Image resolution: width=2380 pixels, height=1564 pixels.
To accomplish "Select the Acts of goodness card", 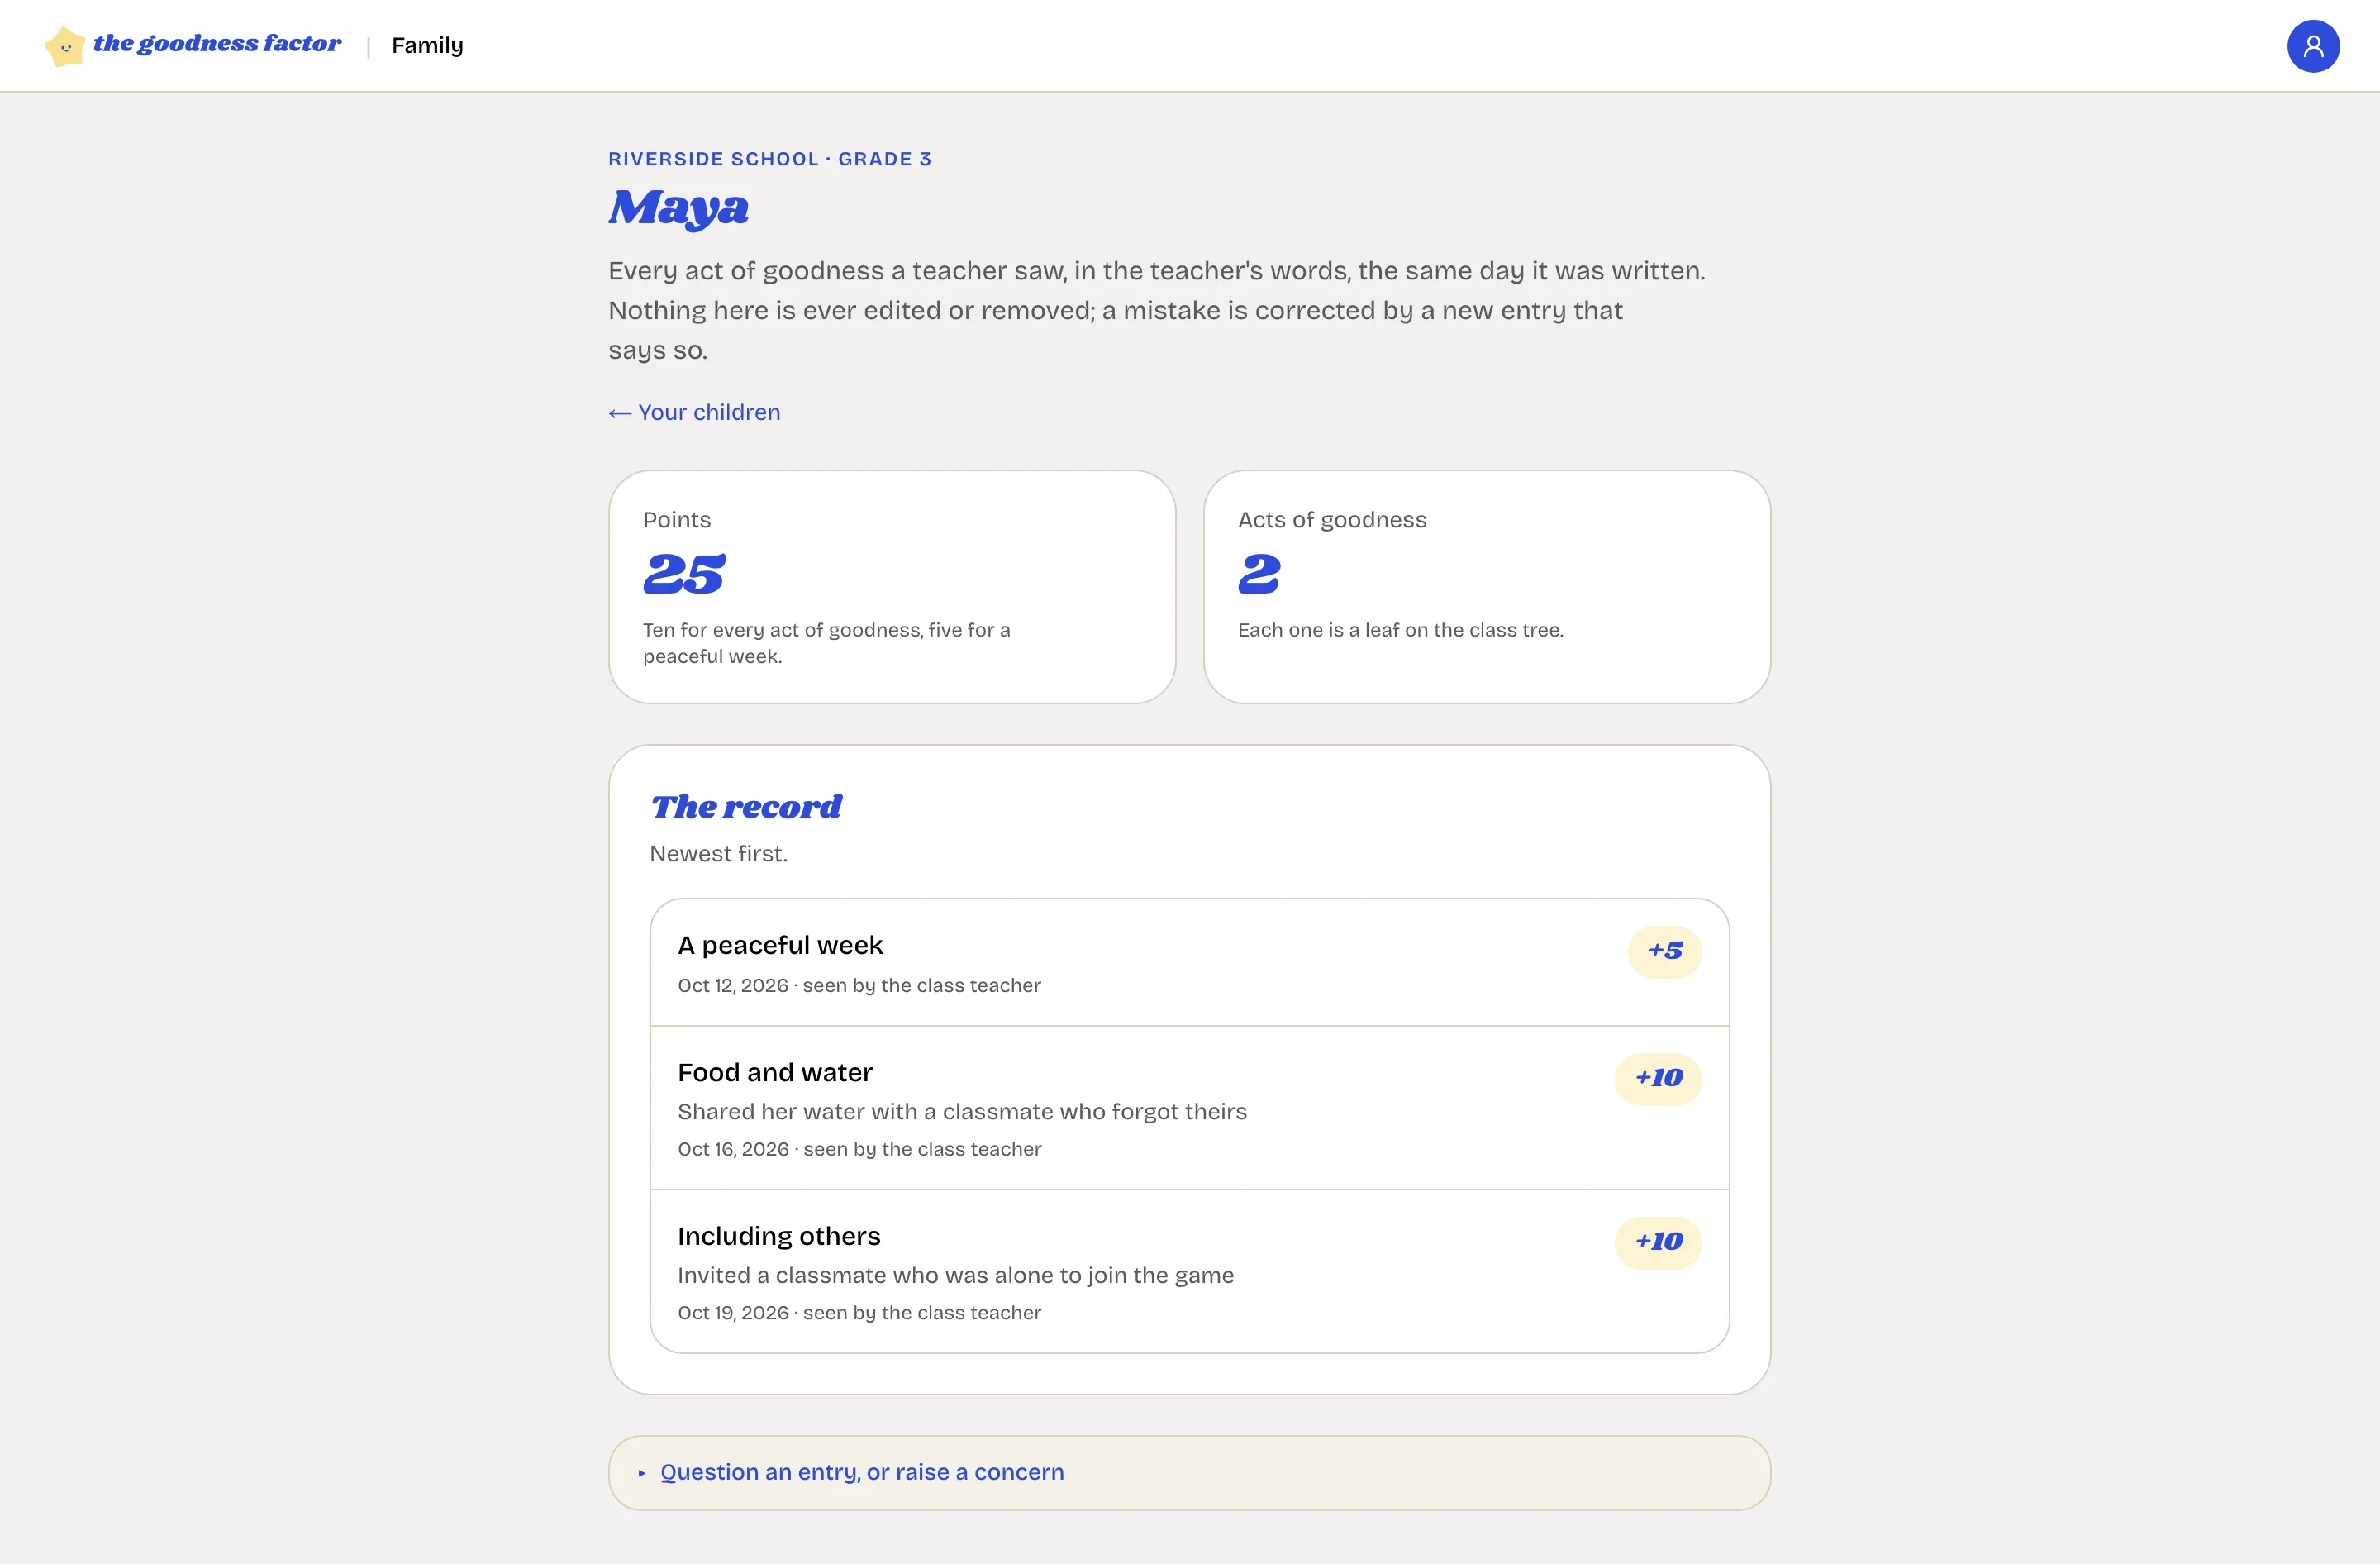I will [1487, 587].
